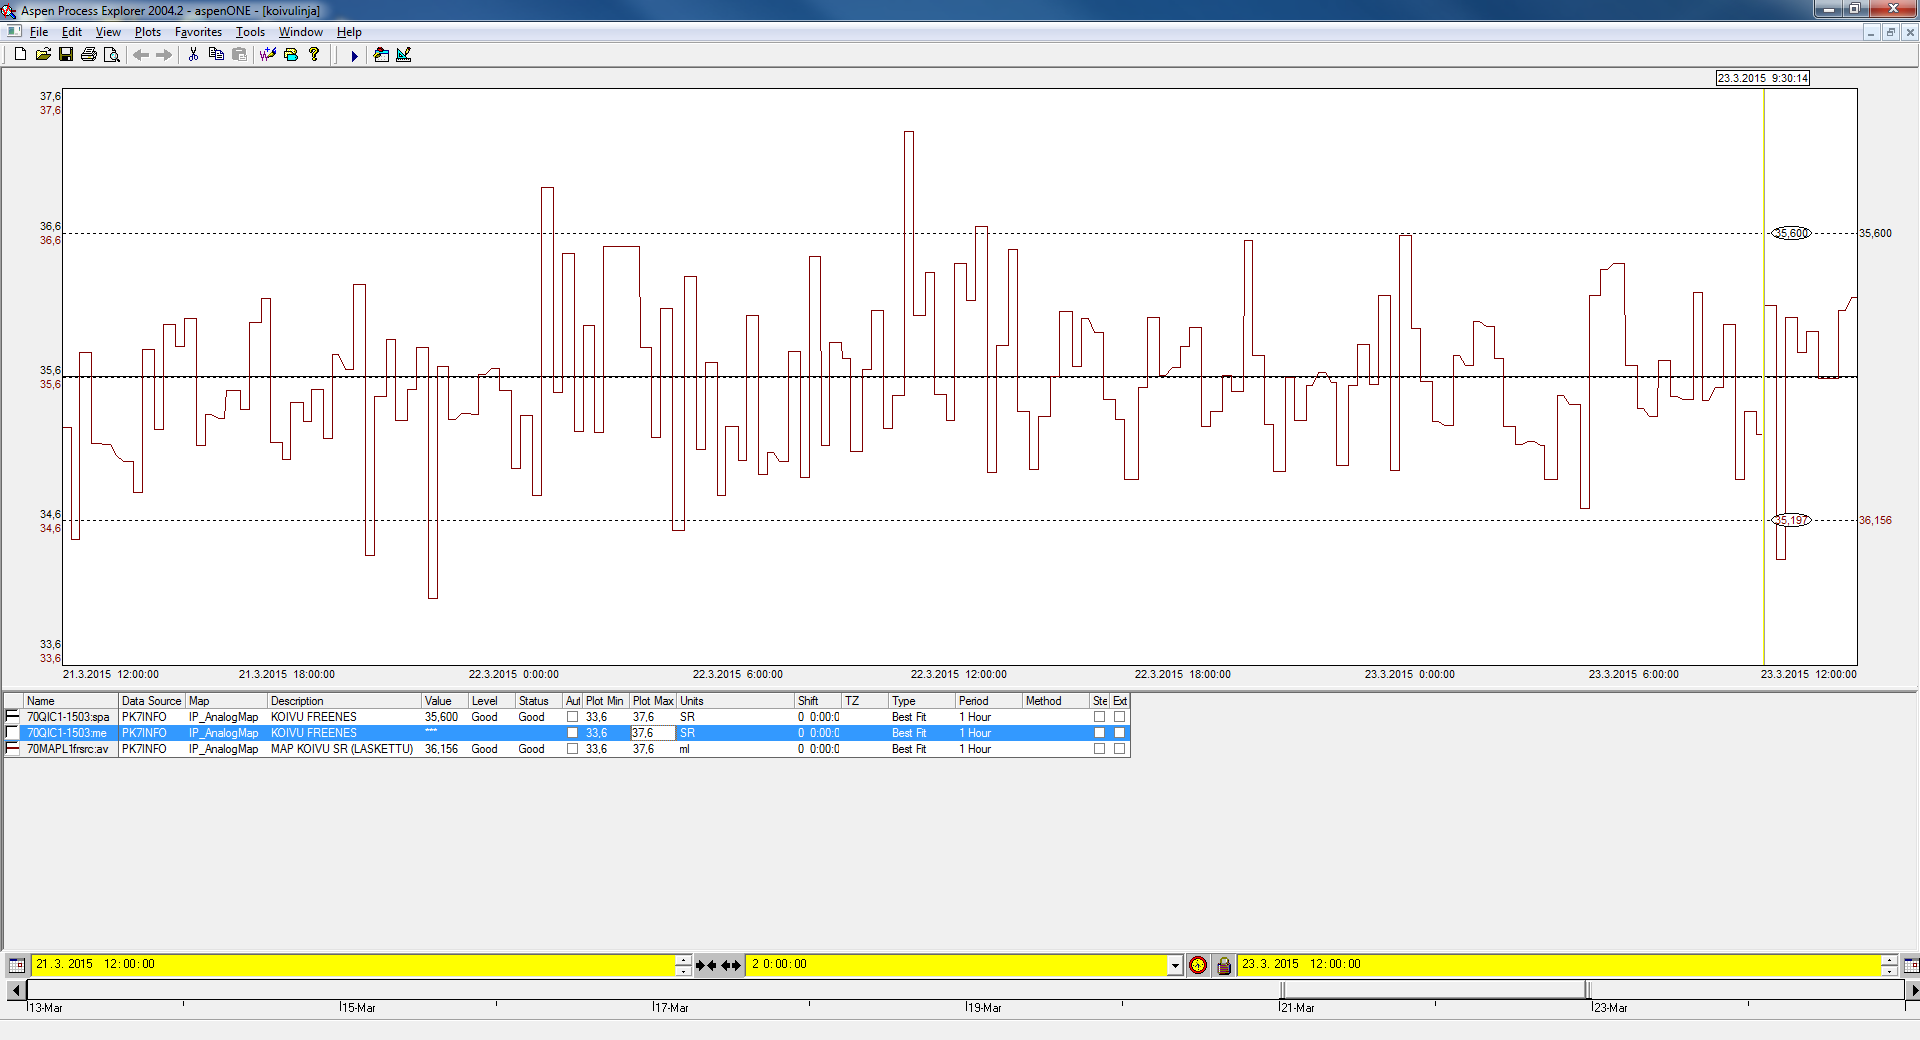Open end time calendar picker
Viewport: 1920px width, 1040px height.
click(1911, 965)
